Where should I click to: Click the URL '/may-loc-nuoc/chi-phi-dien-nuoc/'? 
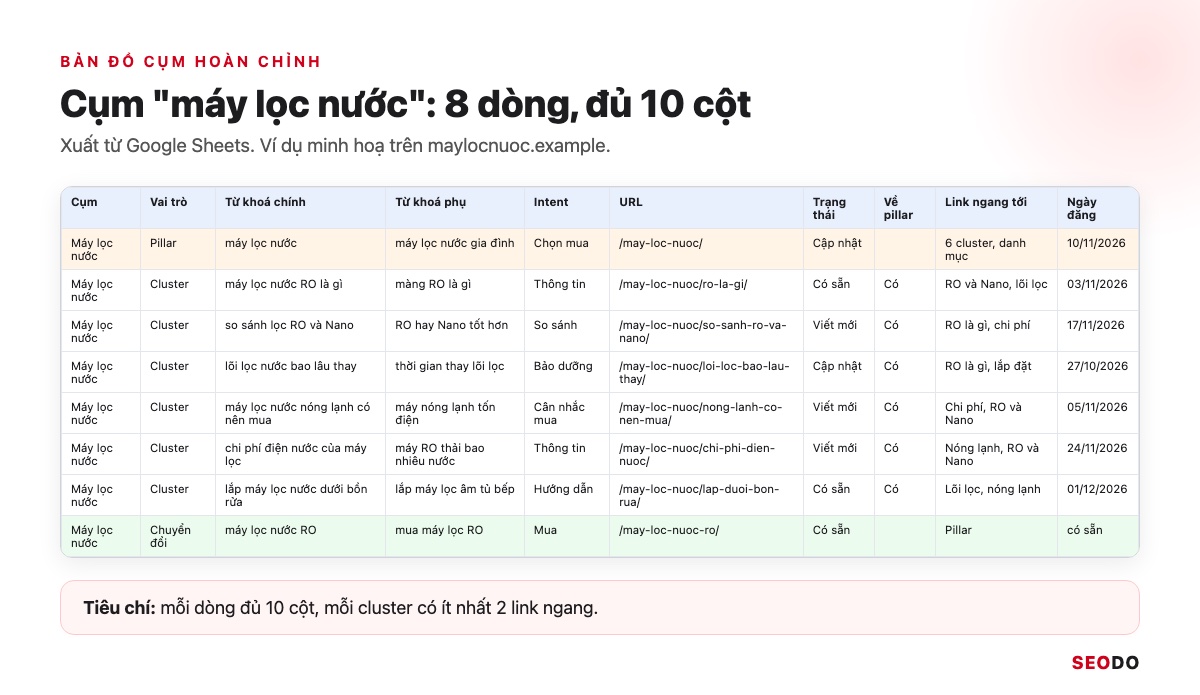(697, 454)
